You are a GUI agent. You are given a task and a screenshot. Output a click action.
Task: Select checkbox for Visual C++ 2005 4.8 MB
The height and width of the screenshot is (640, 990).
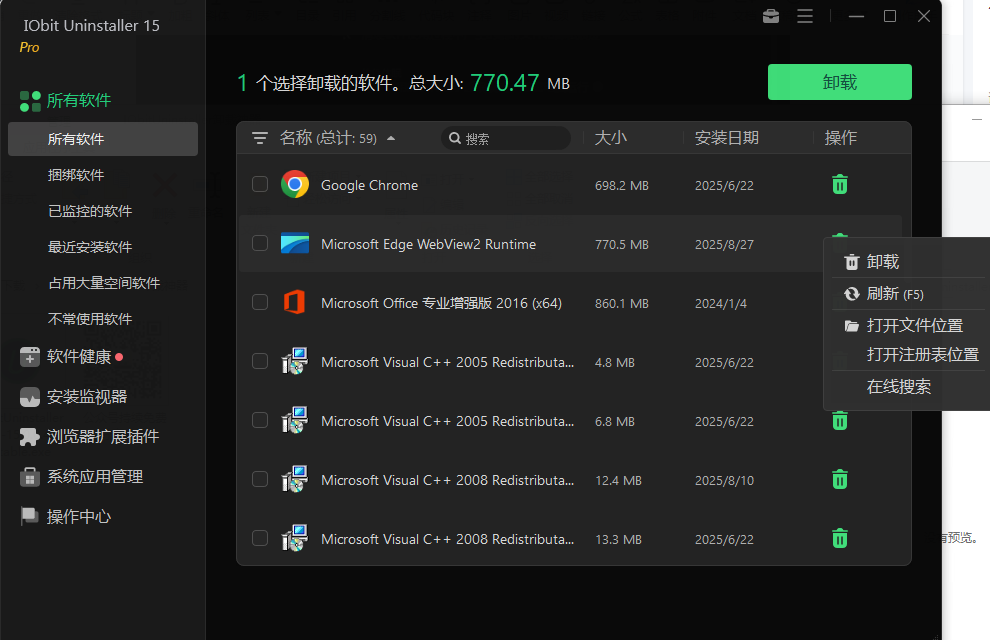(x=259, y=361)
